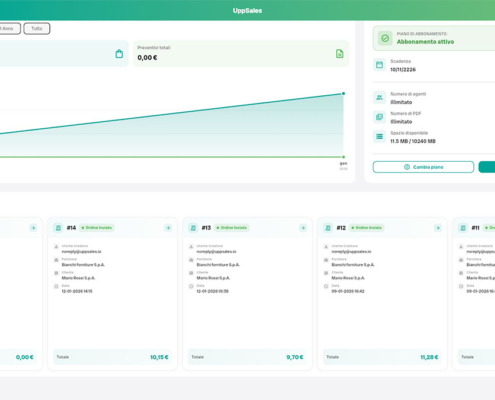The height and width of the screenshot is (400, 495).
Task: Click the Preventivi totali 0,00 € value
Action: click(x=147, y=58)
